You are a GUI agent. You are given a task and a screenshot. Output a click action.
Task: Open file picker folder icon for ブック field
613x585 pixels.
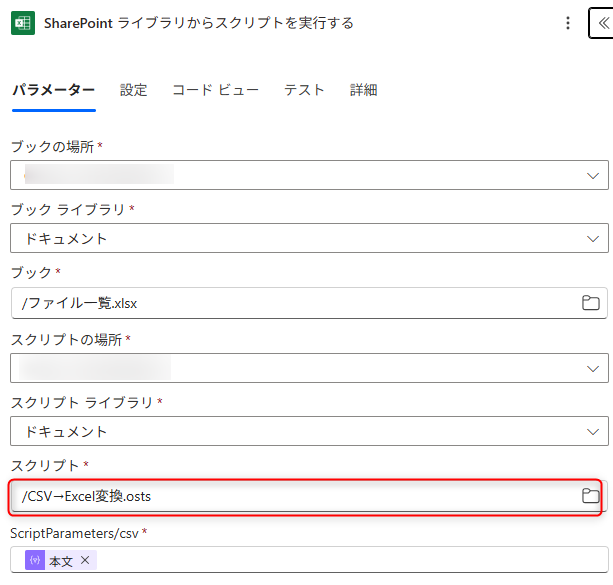tap(590, 303)
